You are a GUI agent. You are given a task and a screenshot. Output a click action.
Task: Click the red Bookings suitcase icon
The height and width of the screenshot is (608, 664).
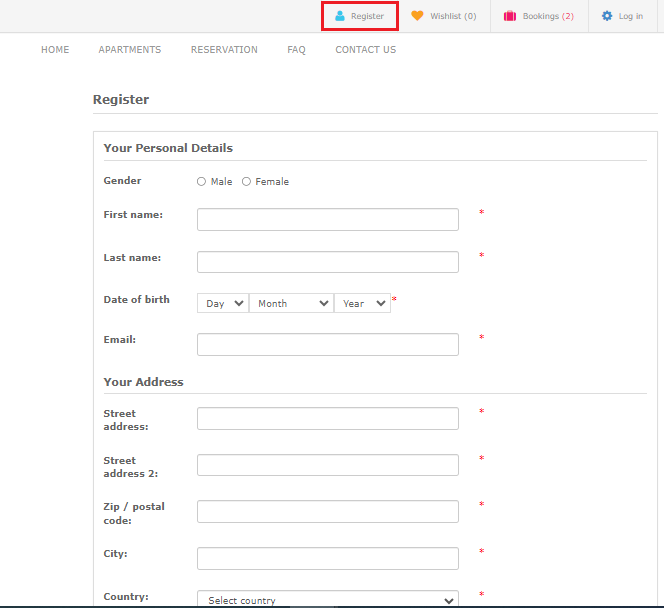point(510,16)
